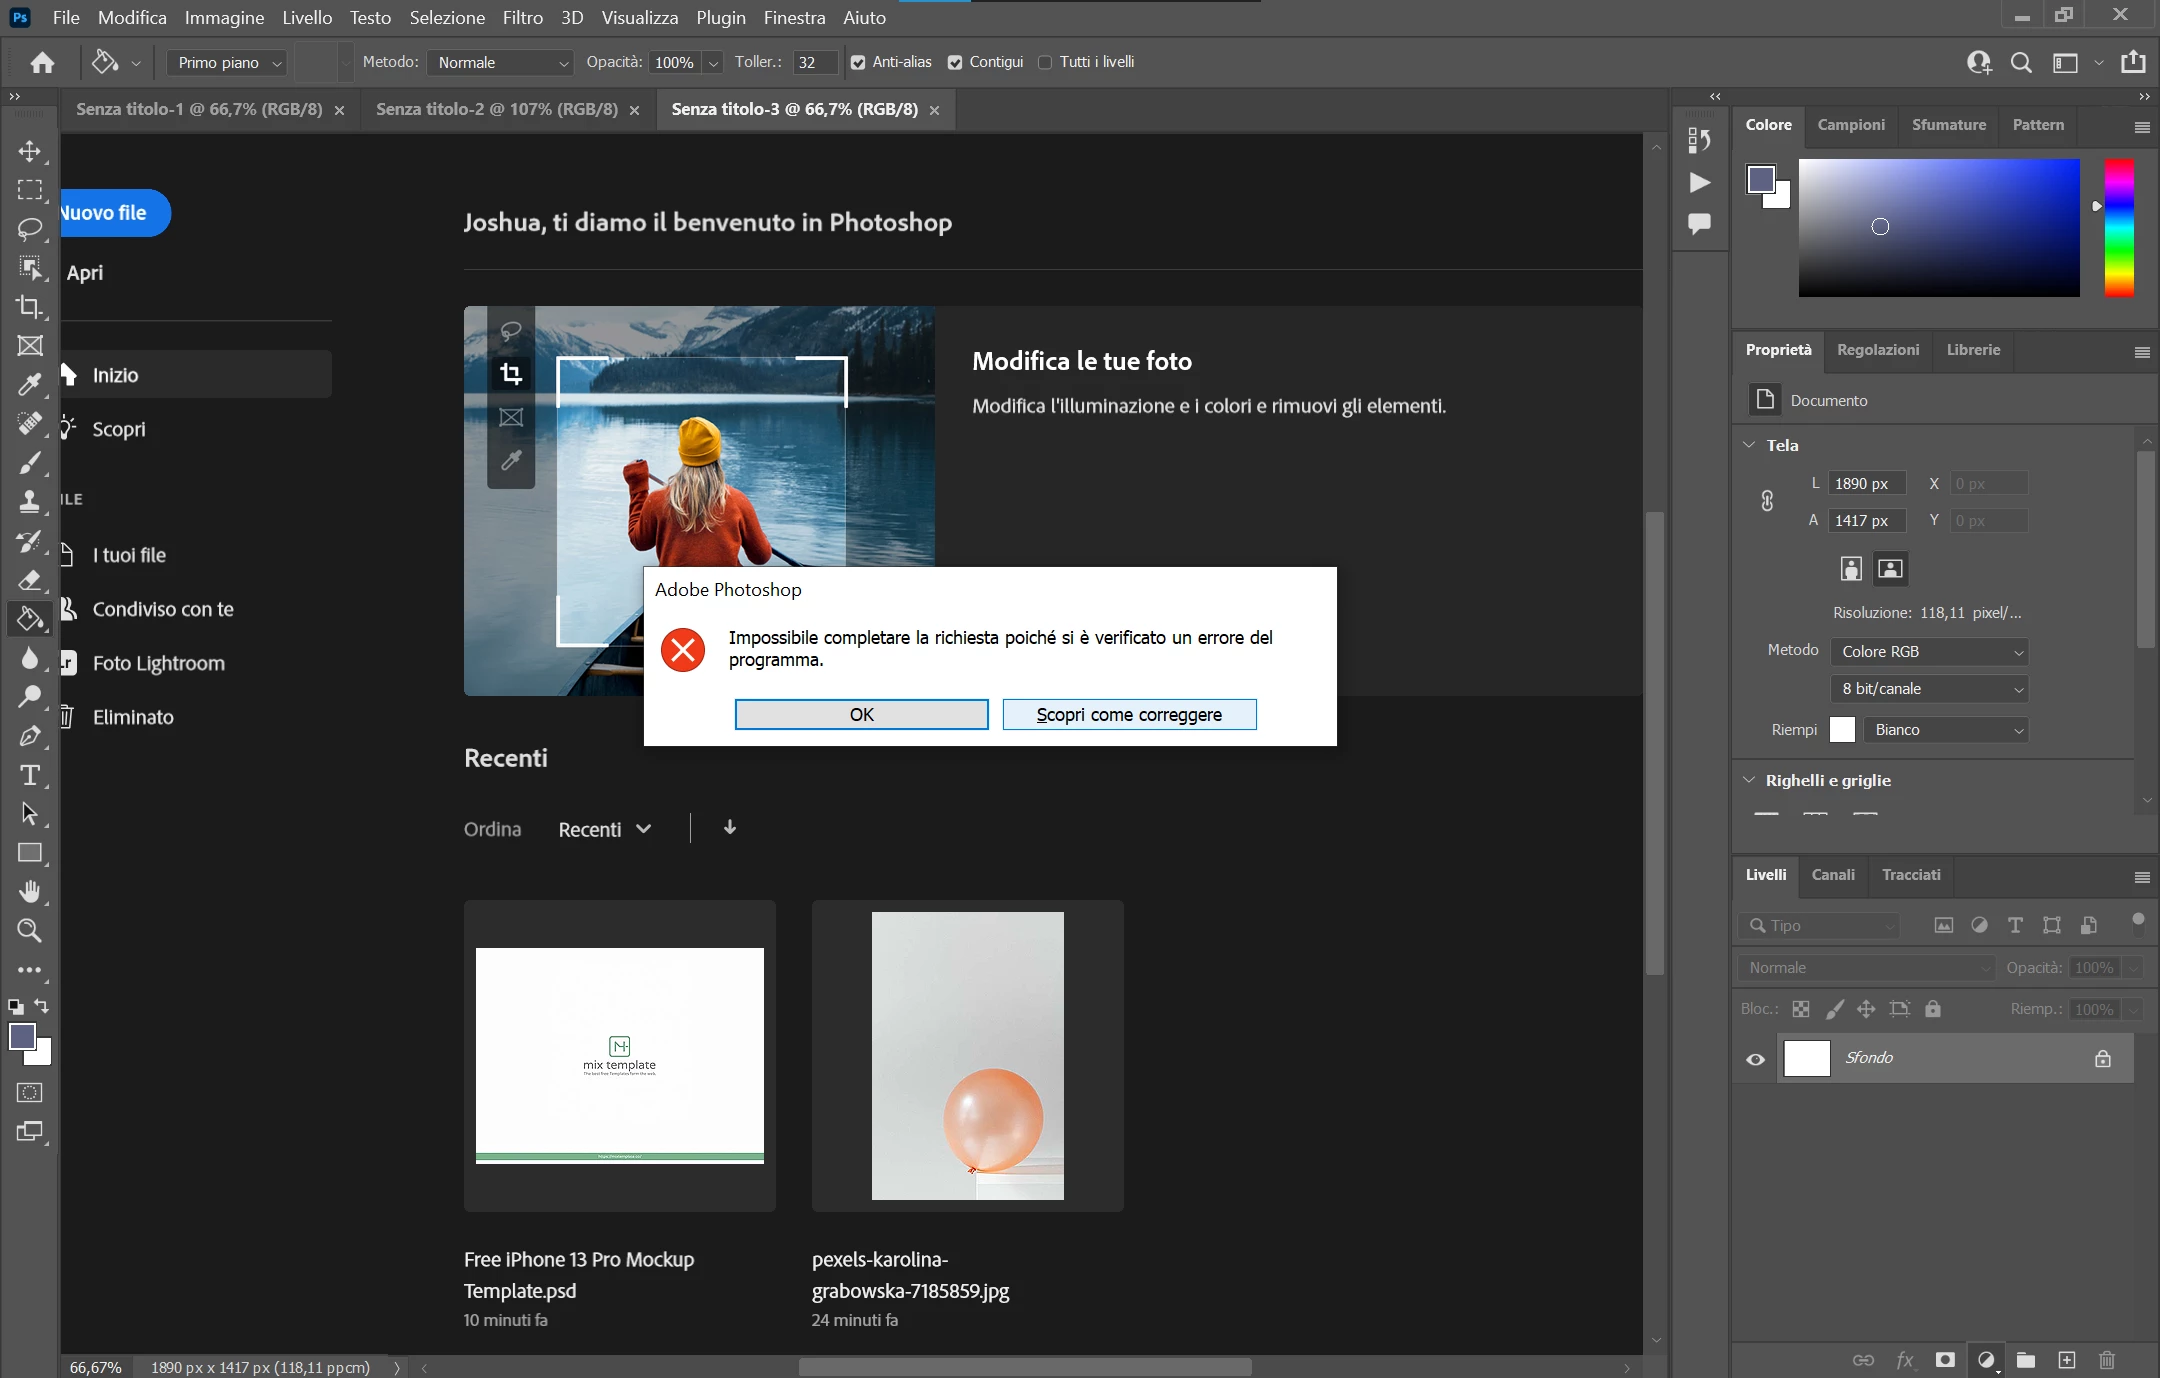Select the Hand tool
2160x1378 pixels.
(x=30, y=891)
